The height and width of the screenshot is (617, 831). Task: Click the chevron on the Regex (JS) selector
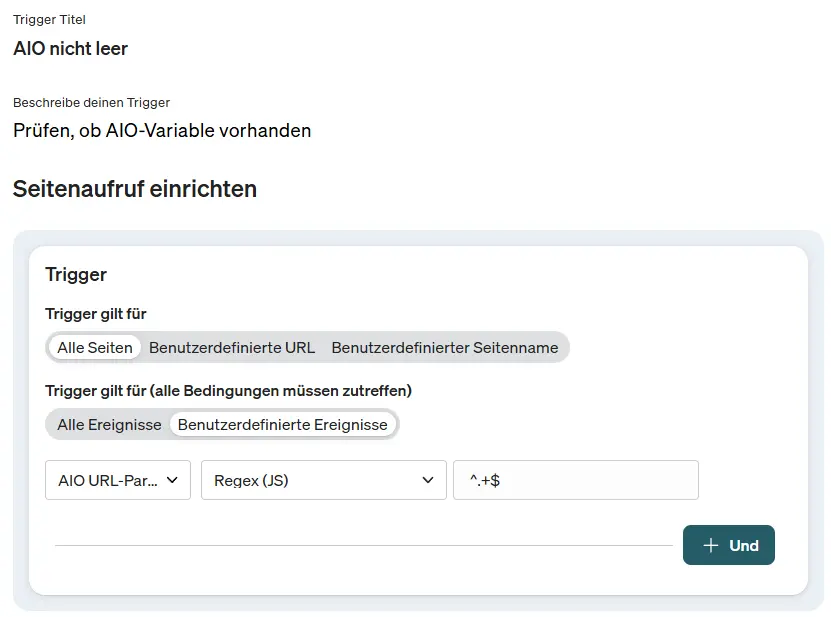click(428, 480)
